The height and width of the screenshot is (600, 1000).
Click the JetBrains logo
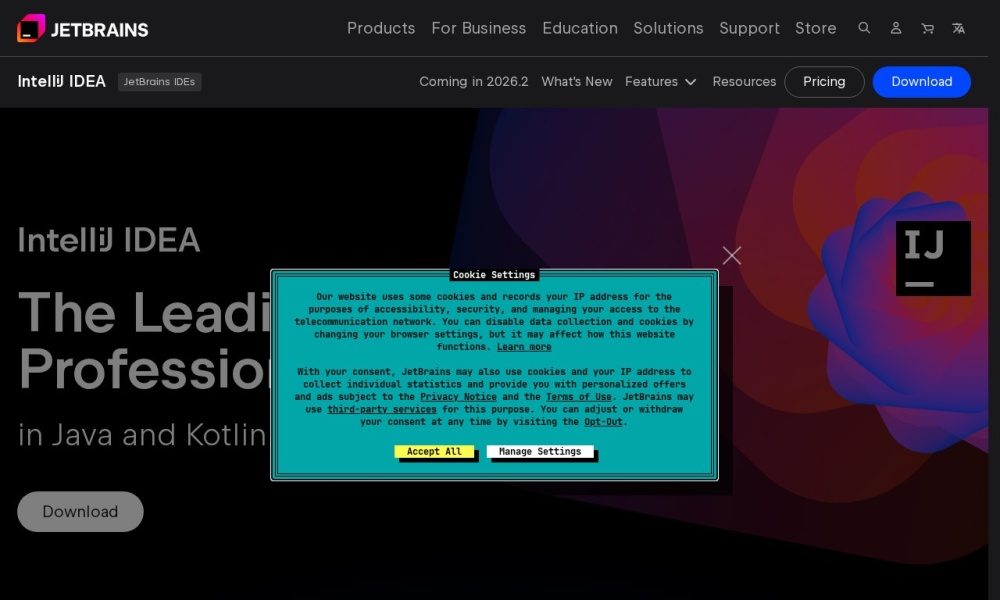[x=82, y=29]
